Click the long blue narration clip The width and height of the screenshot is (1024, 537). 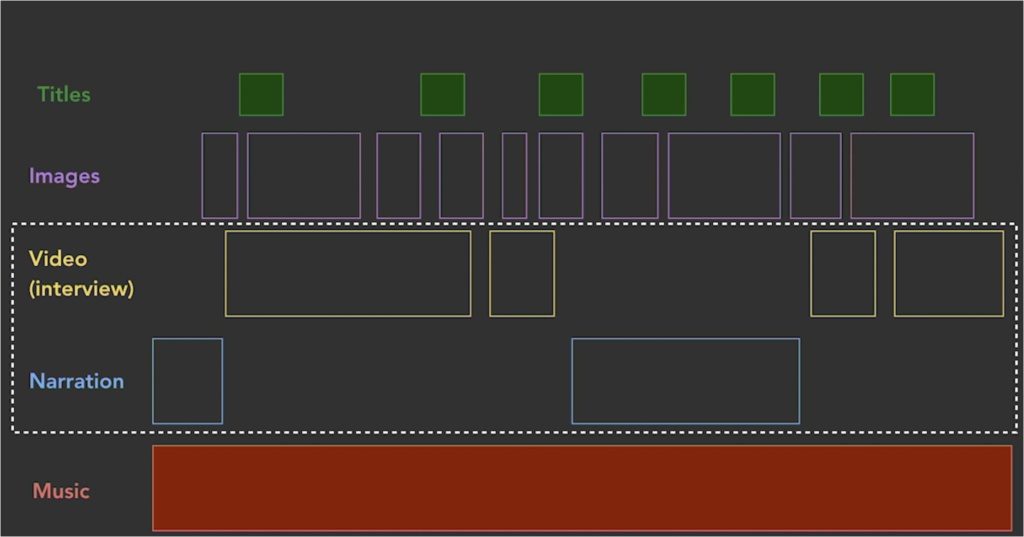[685, 381]
